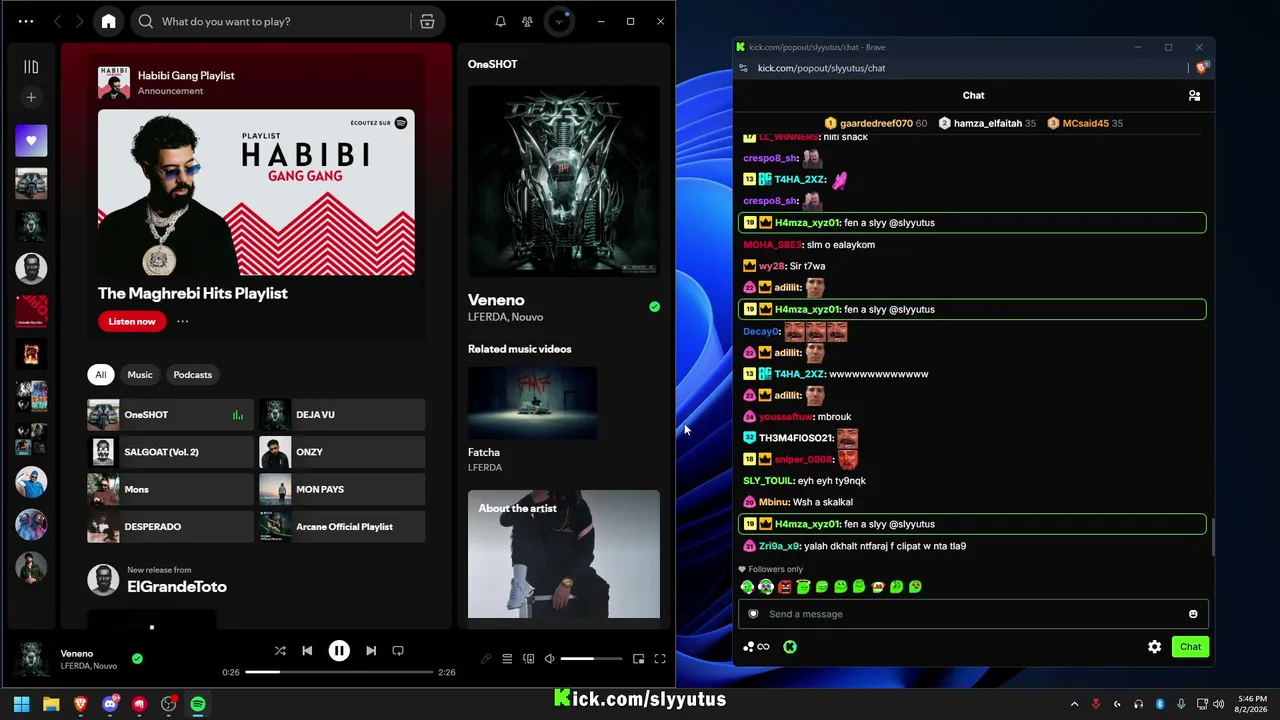This screenshot has width=1280, height=720.
Task: Select the Music filter chip
Action: click(x=140, y=375)
